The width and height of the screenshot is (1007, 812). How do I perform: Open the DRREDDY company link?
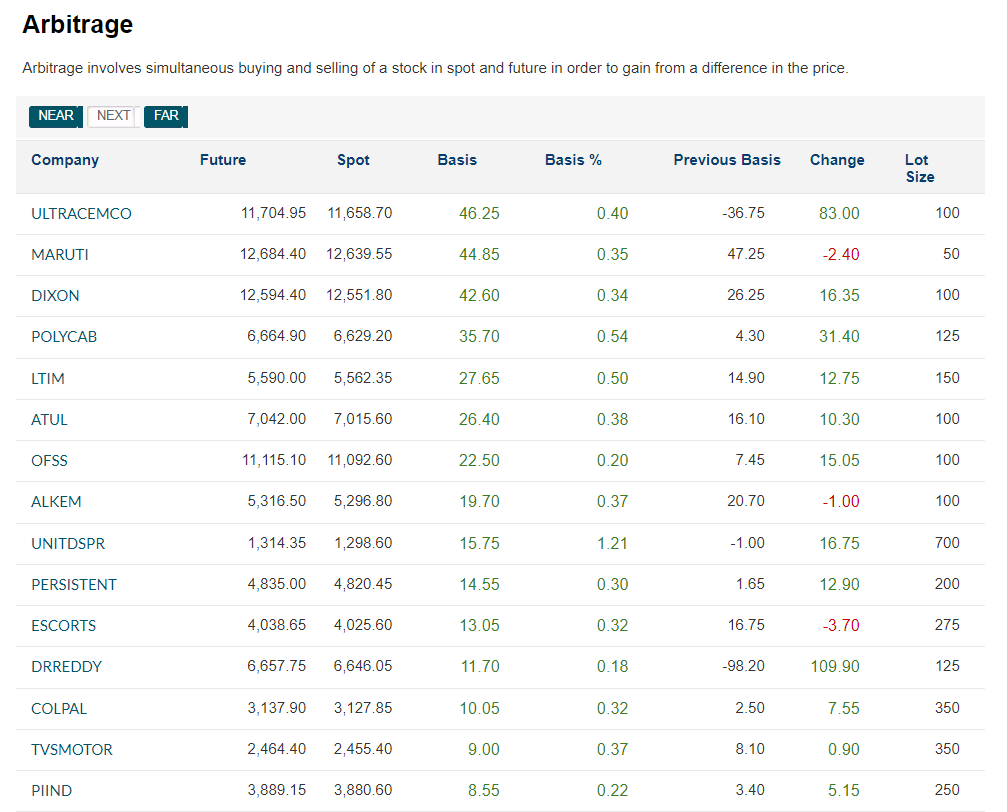click(x=67, y=667)
